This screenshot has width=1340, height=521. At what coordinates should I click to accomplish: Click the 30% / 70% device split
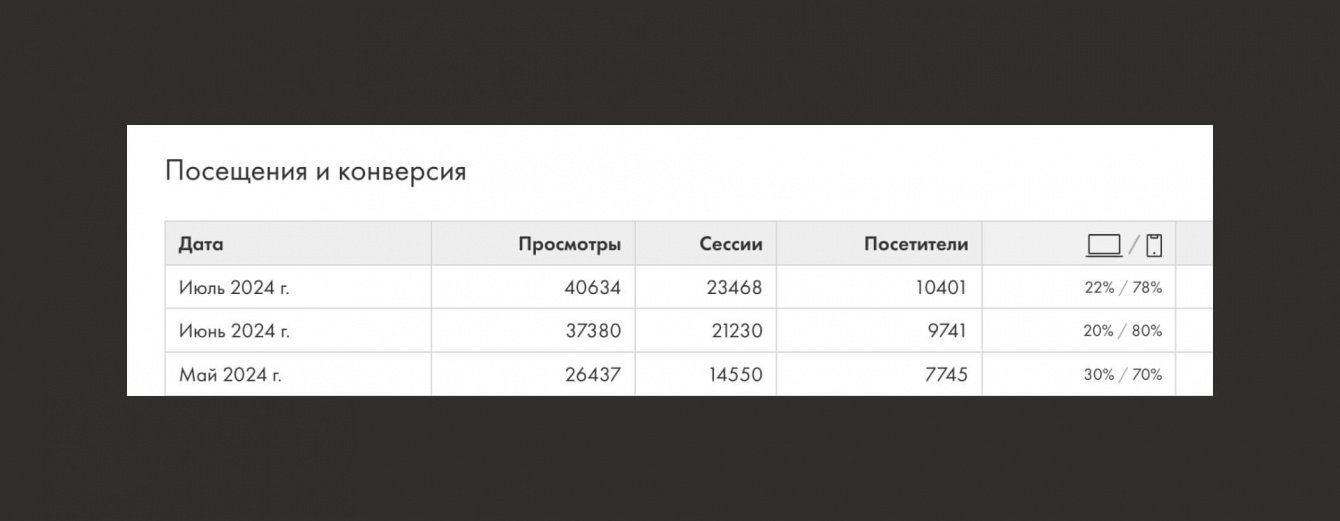(1122, 375)
